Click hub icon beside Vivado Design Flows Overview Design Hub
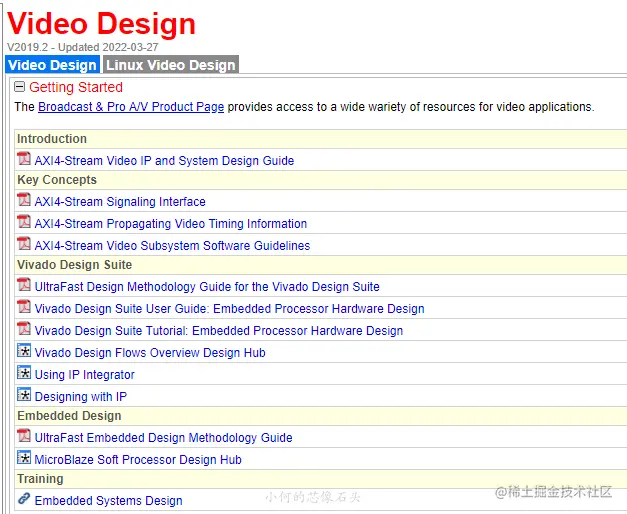This screenshot has height=514, width=627. click(x=24, y=351)
